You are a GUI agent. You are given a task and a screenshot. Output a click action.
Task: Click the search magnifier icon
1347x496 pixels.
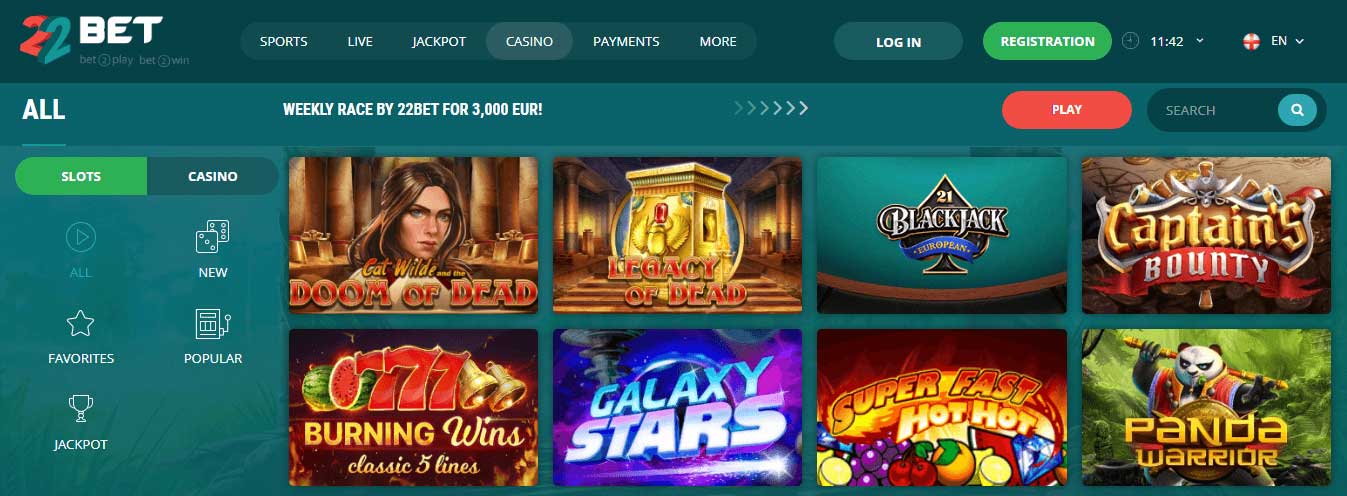(1297, 110)
